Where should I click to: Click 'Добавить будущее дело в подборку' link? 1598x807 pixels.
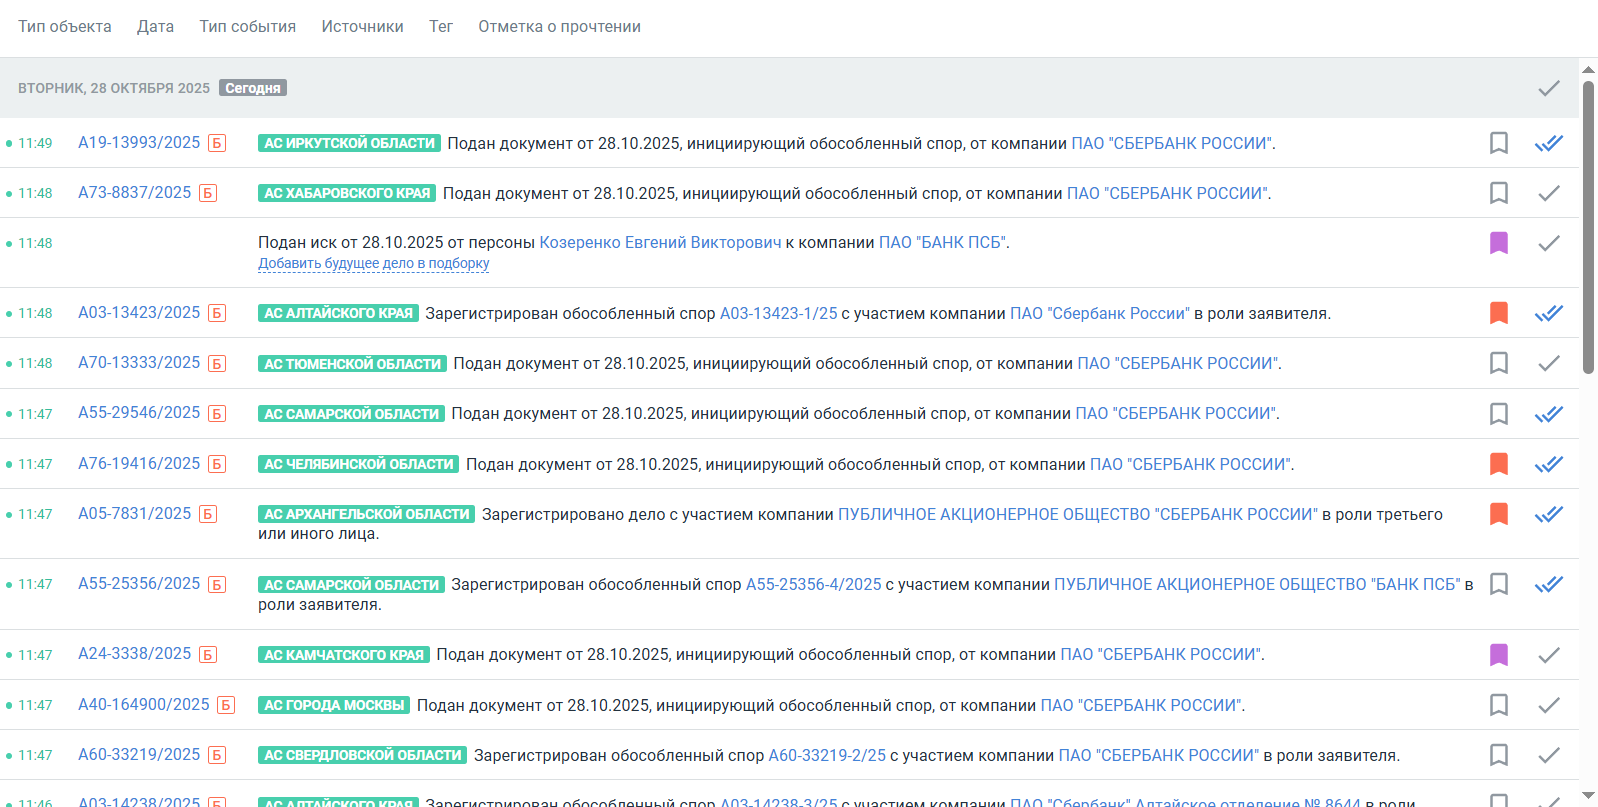pyautogui.click(x=373, y=264)
